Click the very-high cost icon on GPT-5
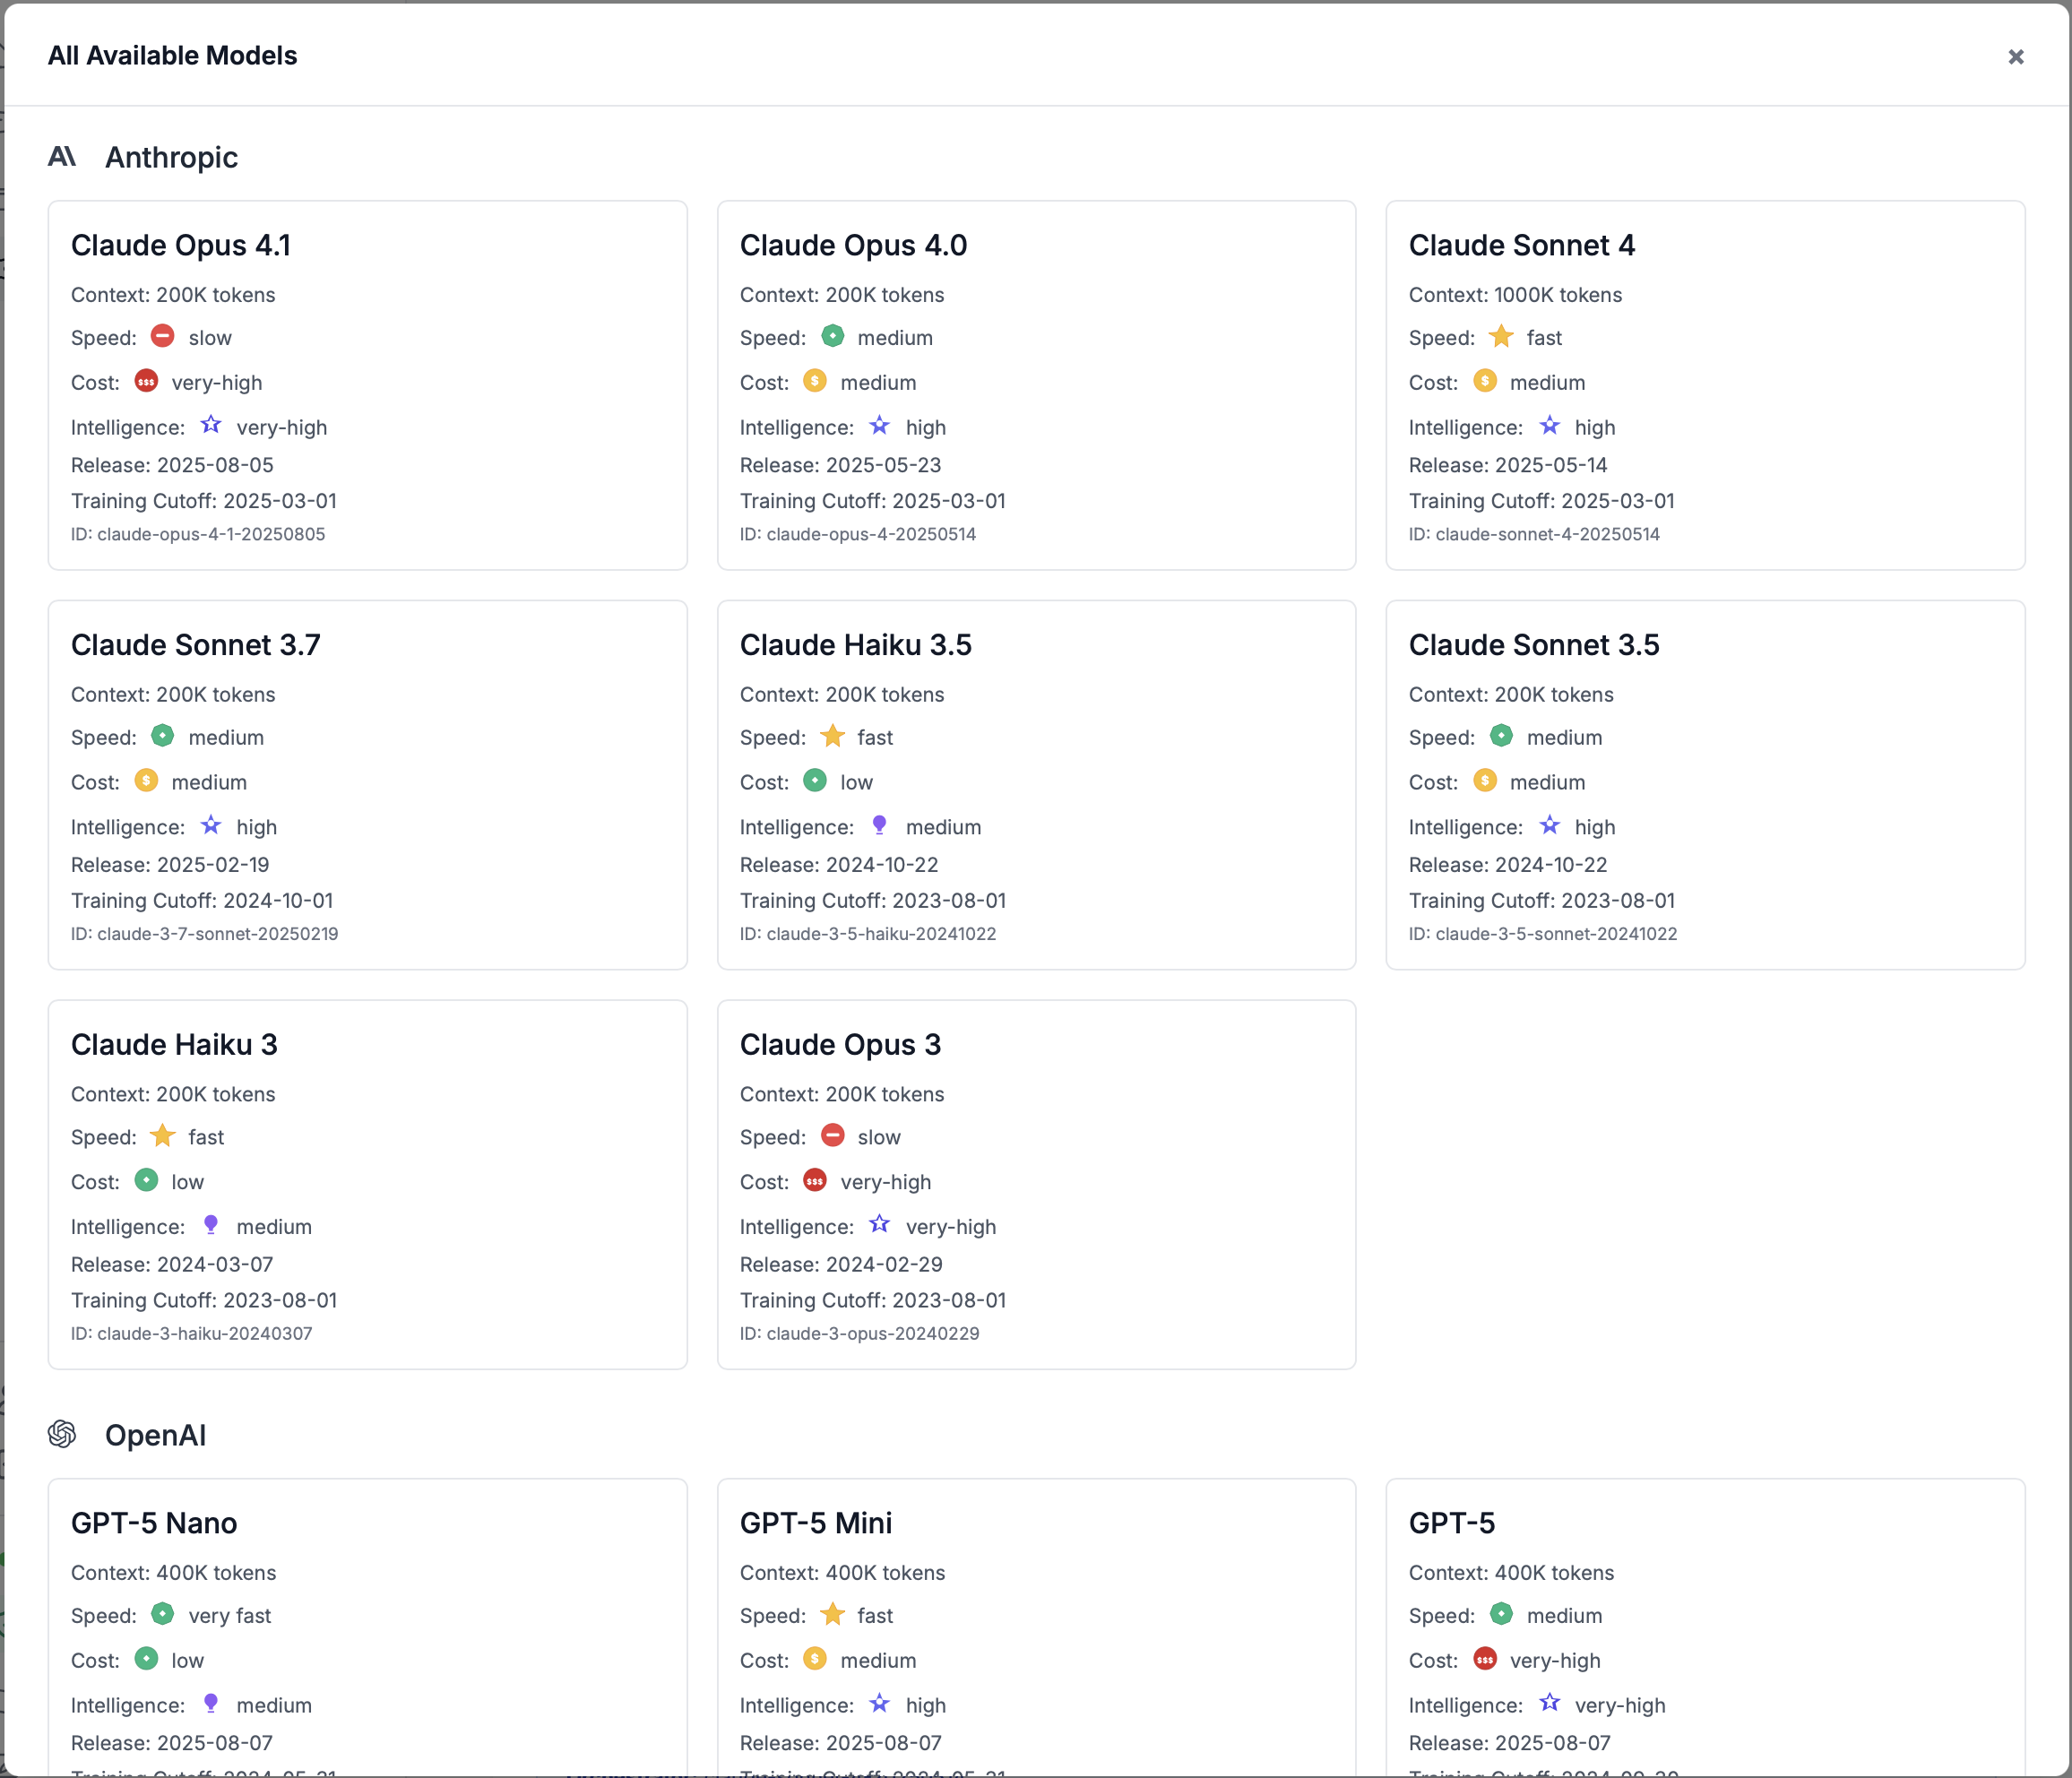Viewport: 2072px width, 1778px height. point(1484,1660)
